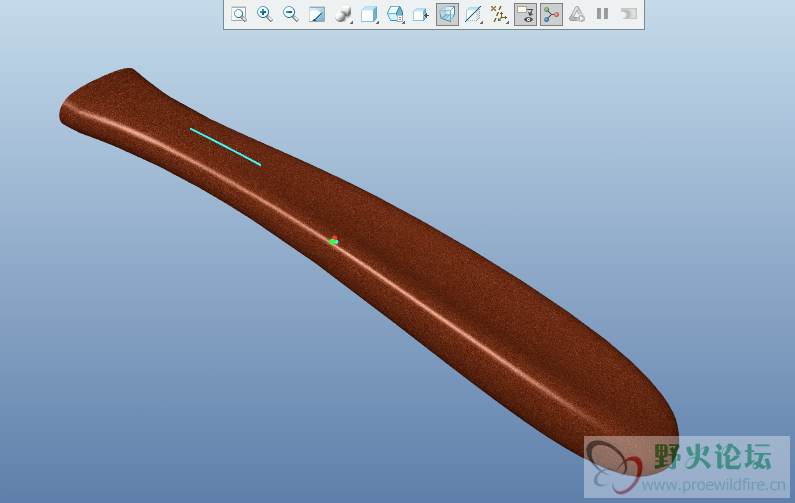Viewport: 795px width, 503px height.
Task: Repaint the graphics window
Action: pos(317,14)
